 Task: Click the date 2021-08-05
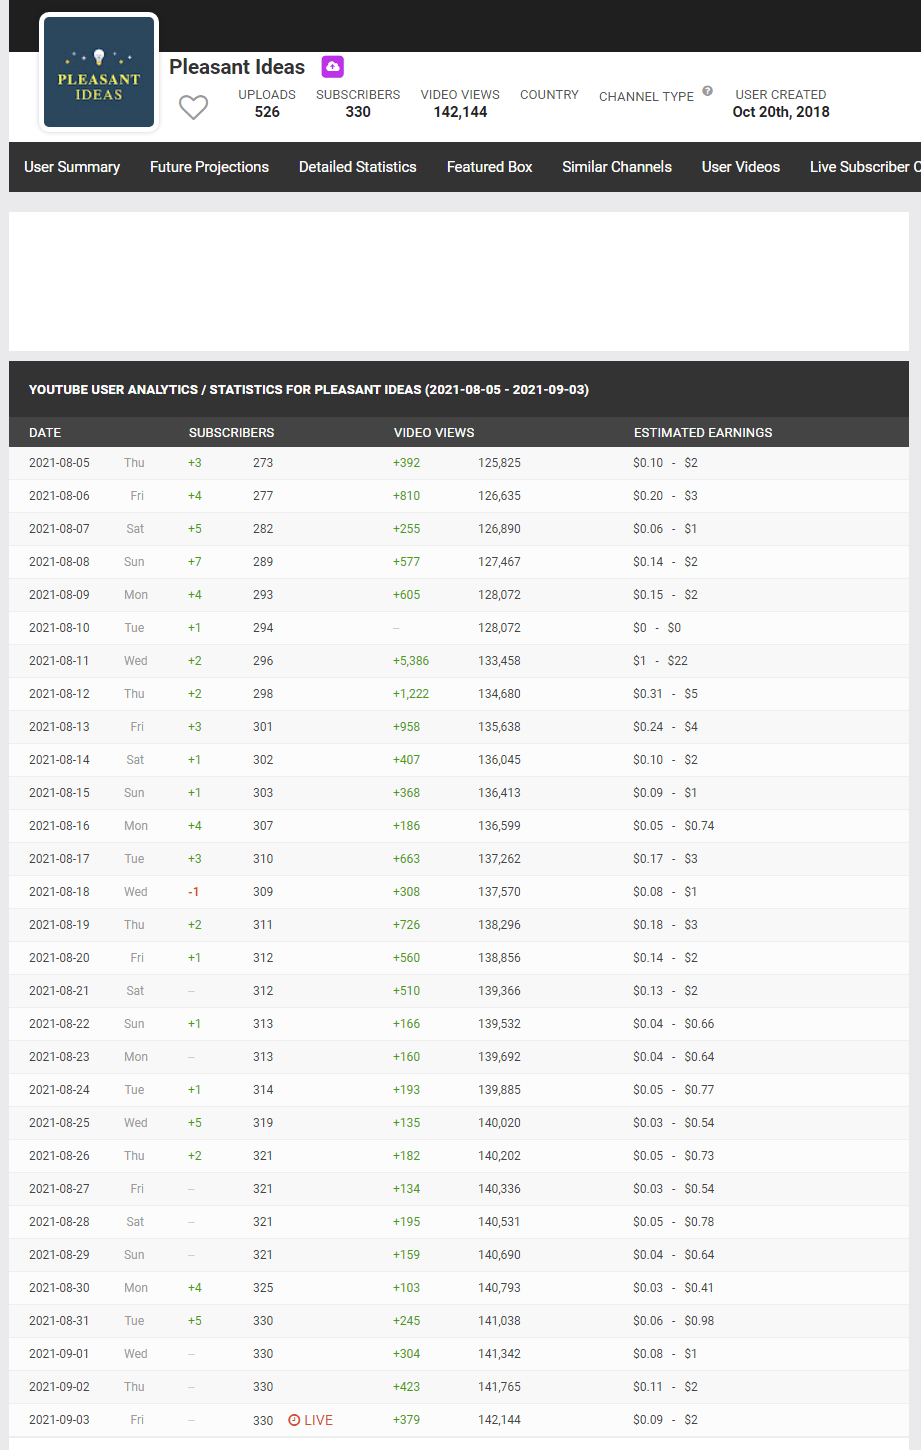(59, 463)
